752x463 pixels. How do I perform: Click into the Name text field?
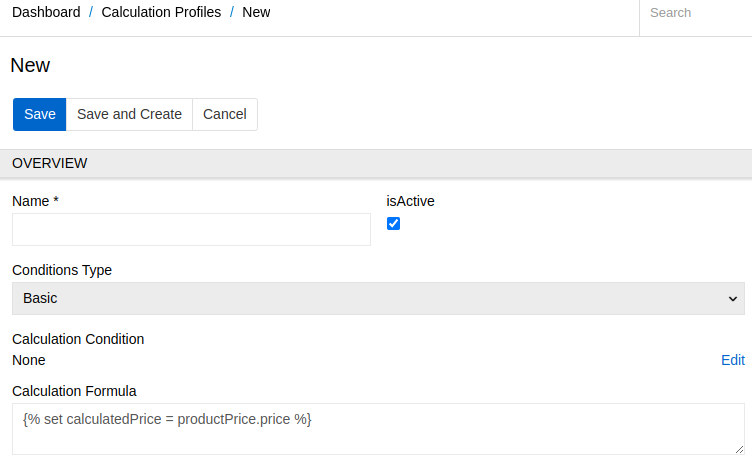[x=191, y=230]
